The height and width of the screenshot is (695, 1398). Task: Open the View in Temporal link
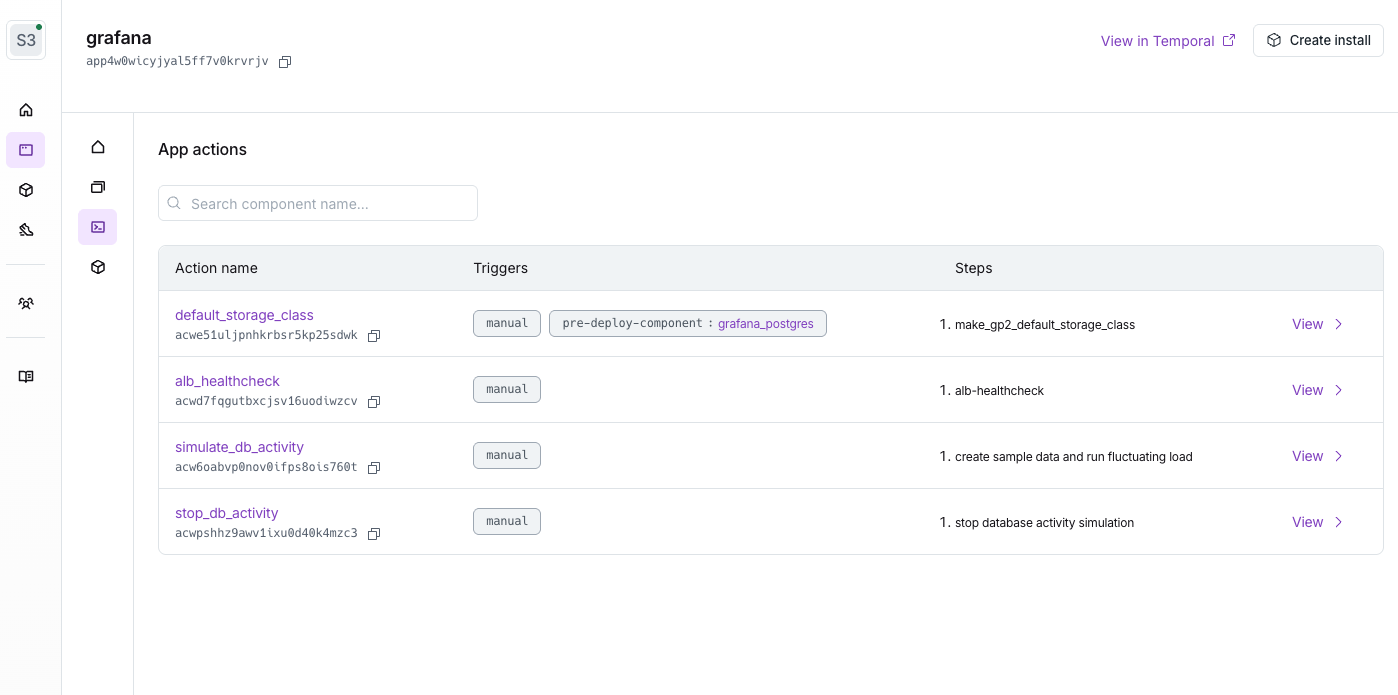point(1157,41)
